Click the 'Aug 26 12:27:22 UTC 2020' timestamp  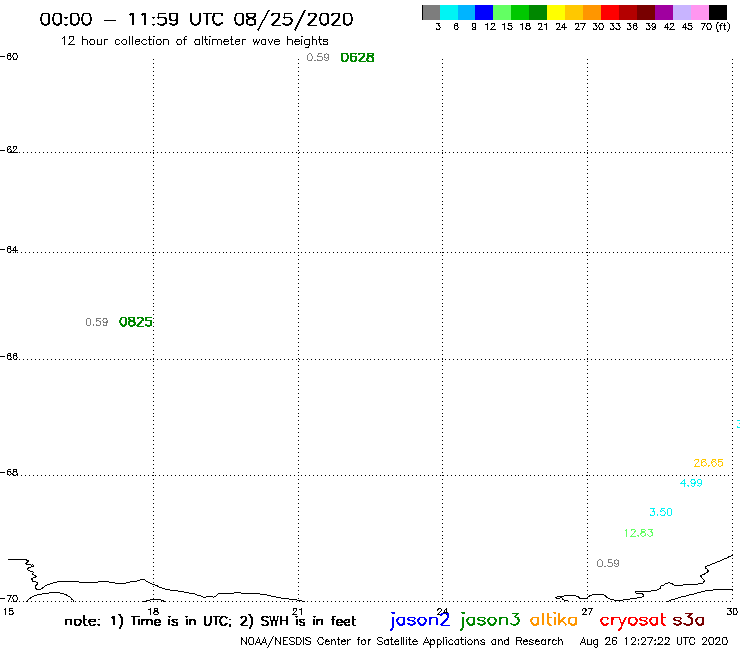(x=654, y=642)
